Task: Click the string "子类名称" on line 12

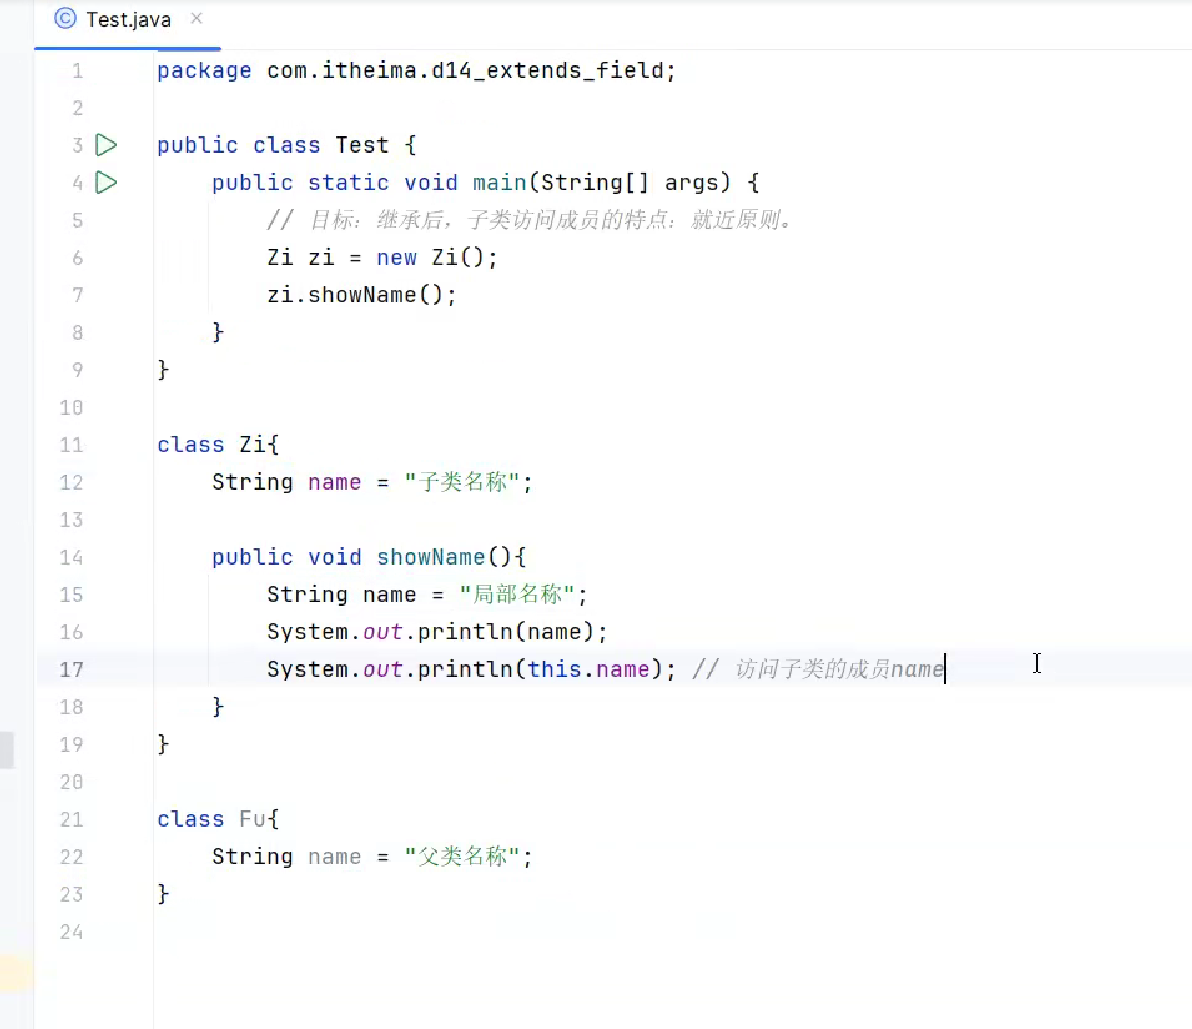Action: [462, 482]
